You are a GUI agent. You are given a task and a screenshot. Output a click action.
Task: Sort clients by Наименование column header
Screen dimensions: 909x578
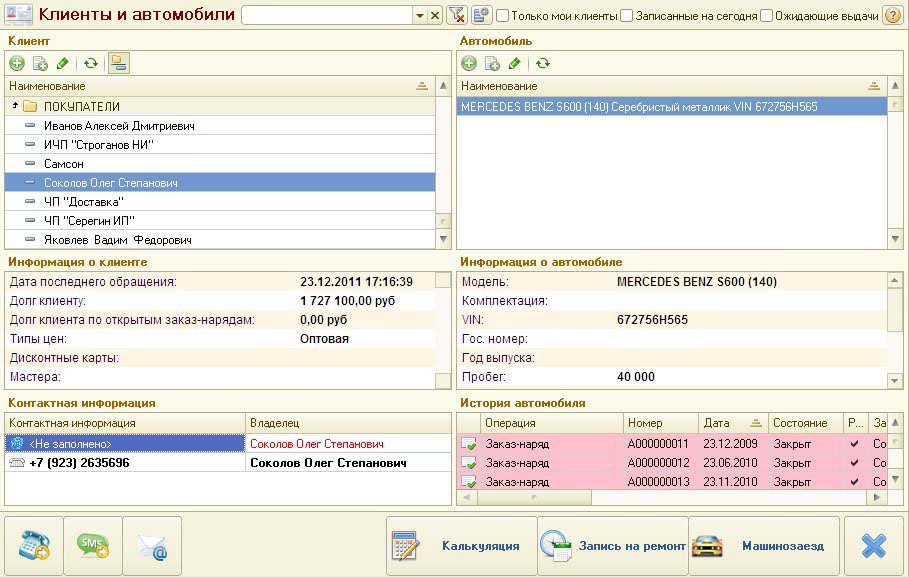click(x=220, y=86)
